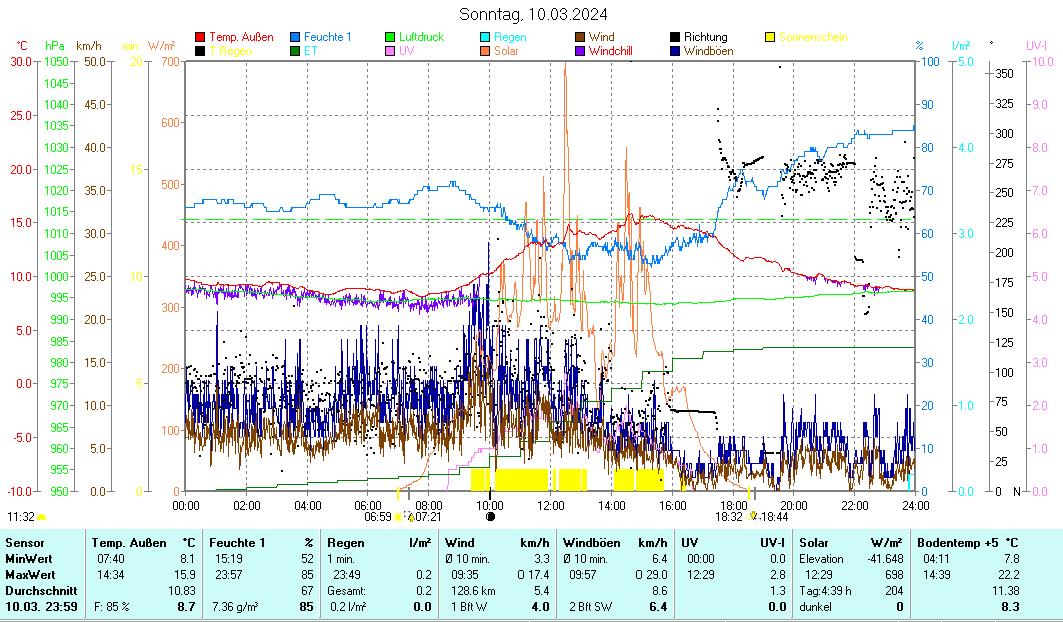The image size is (1063, 622).
Task: Click the cyan Regen legend square
Action: [x=486, y=38]
